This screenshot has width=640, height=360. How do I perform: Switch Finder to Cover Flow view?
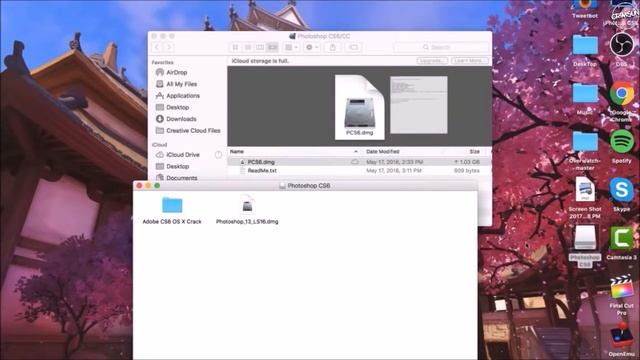272,47
